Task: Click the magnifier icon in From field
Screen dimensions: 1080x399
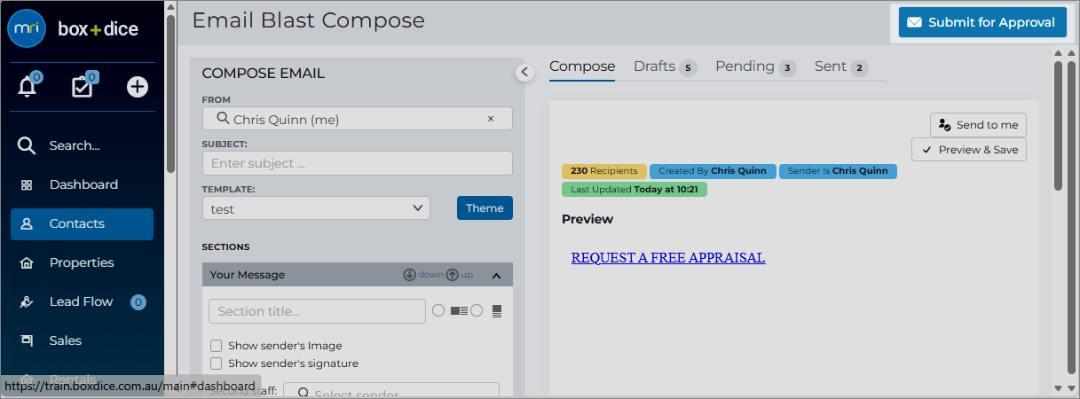Action: [x=222, y=119]
